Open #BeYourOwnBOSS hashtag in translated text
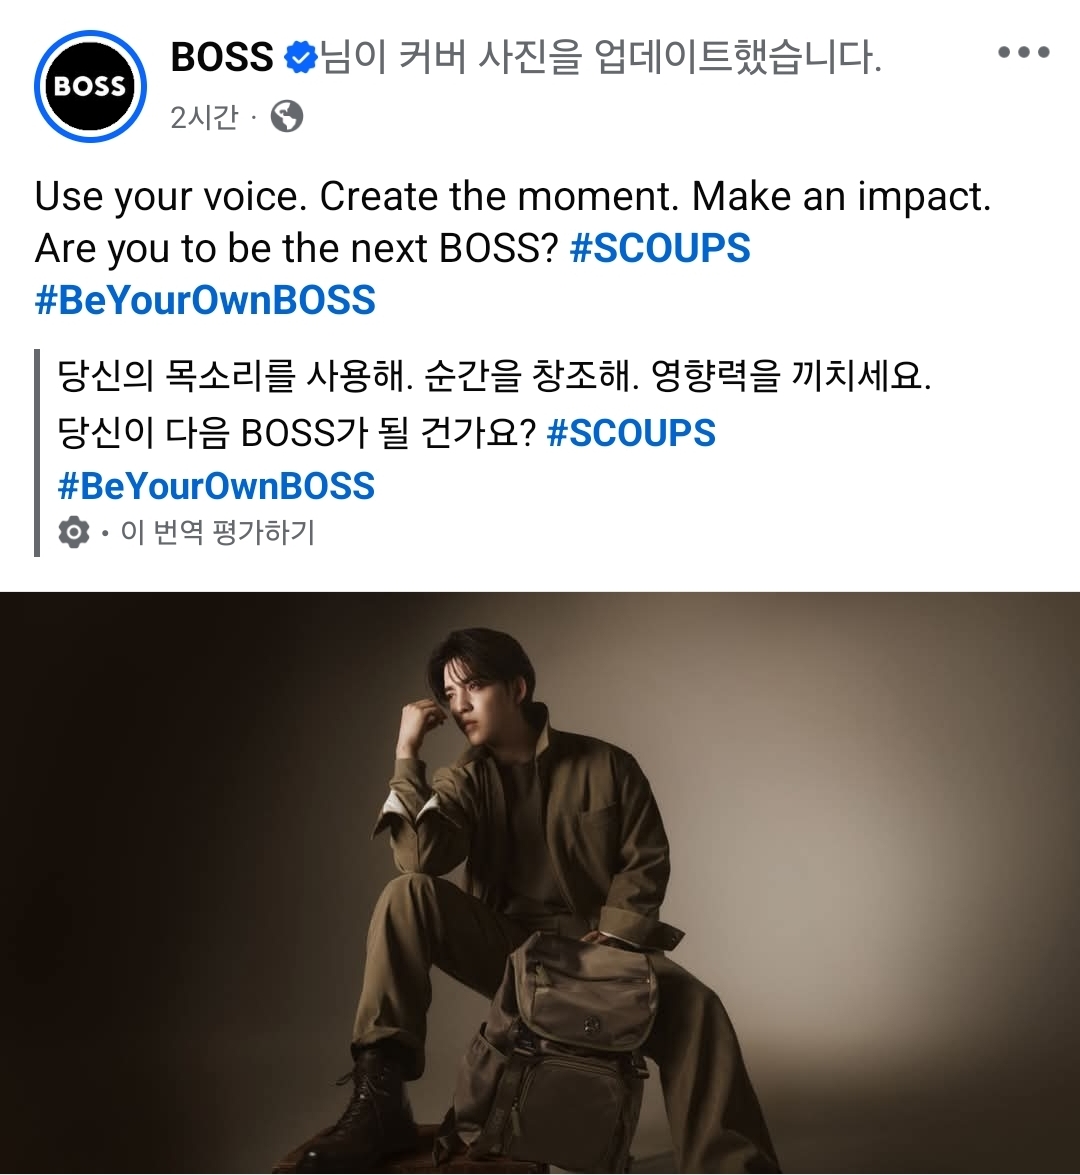Screen dimensions: 1080x1175 click(217, 486)
